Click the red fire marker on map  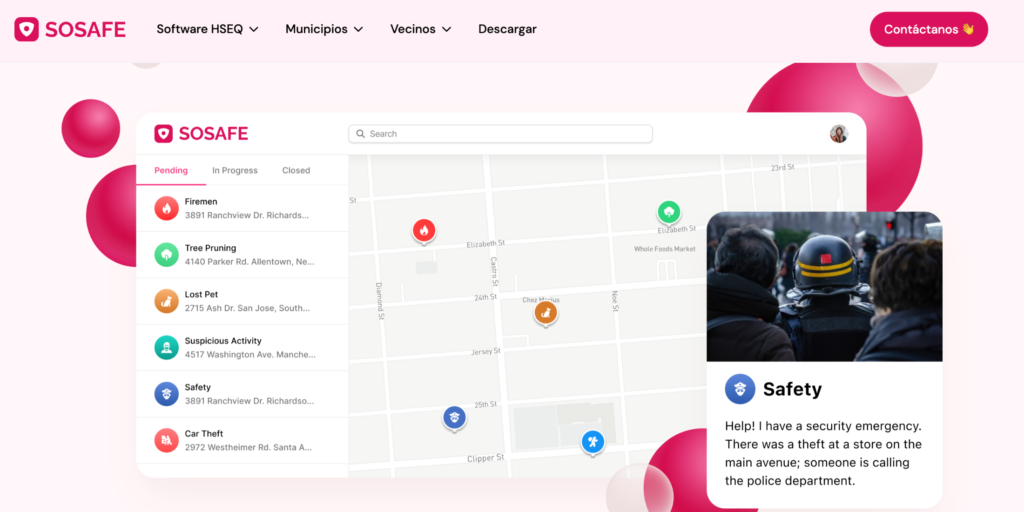(x=424, y=231)
